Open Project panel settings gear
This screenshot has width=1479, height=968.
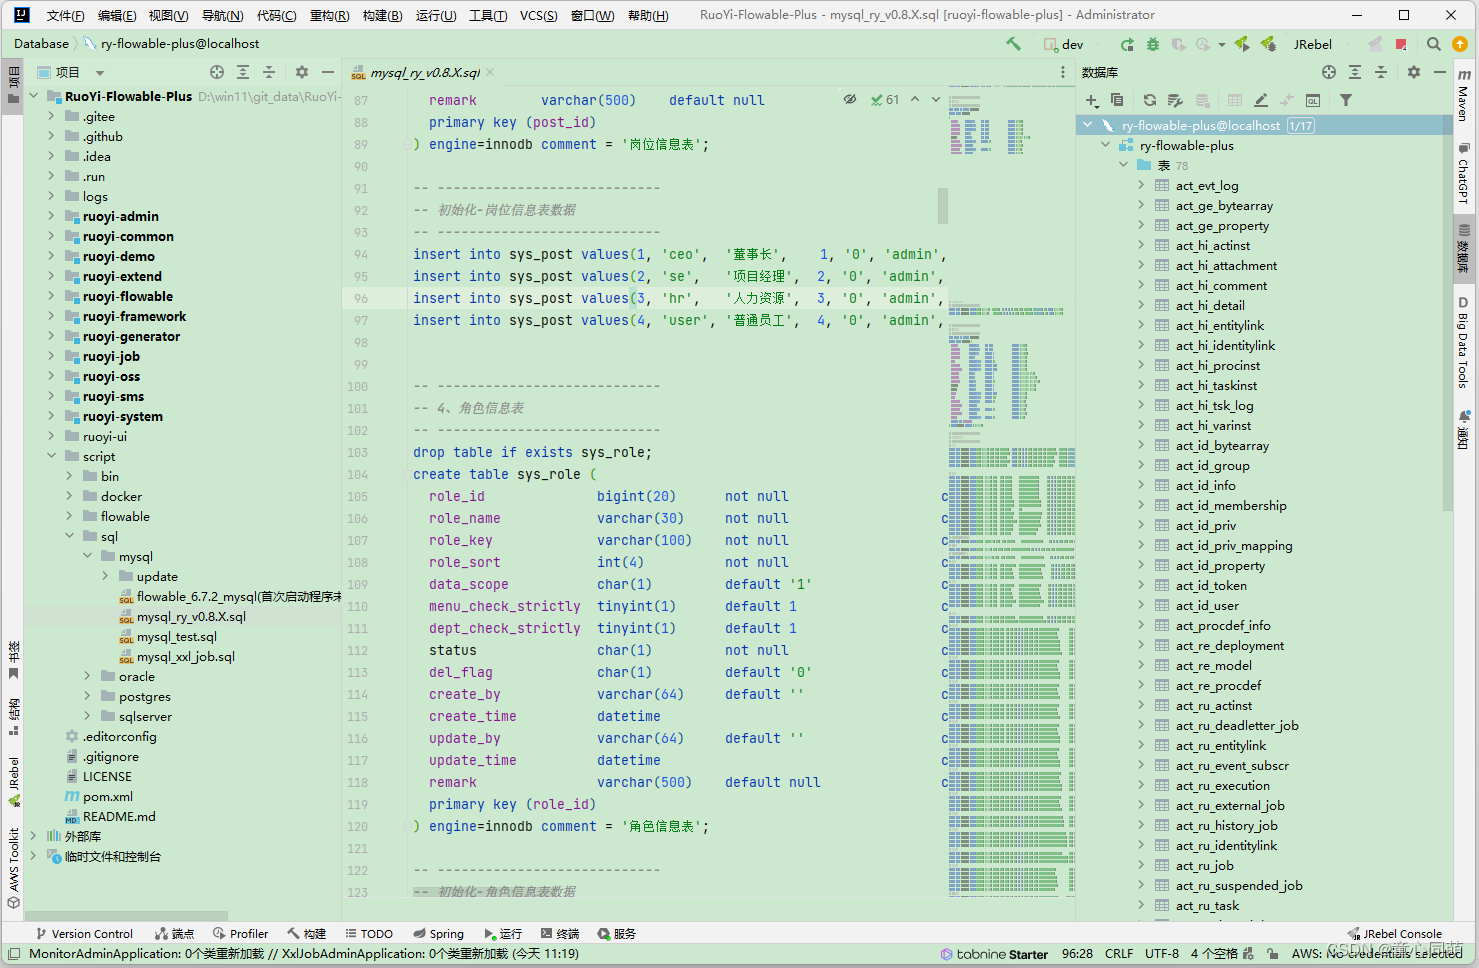pos(302,72)
